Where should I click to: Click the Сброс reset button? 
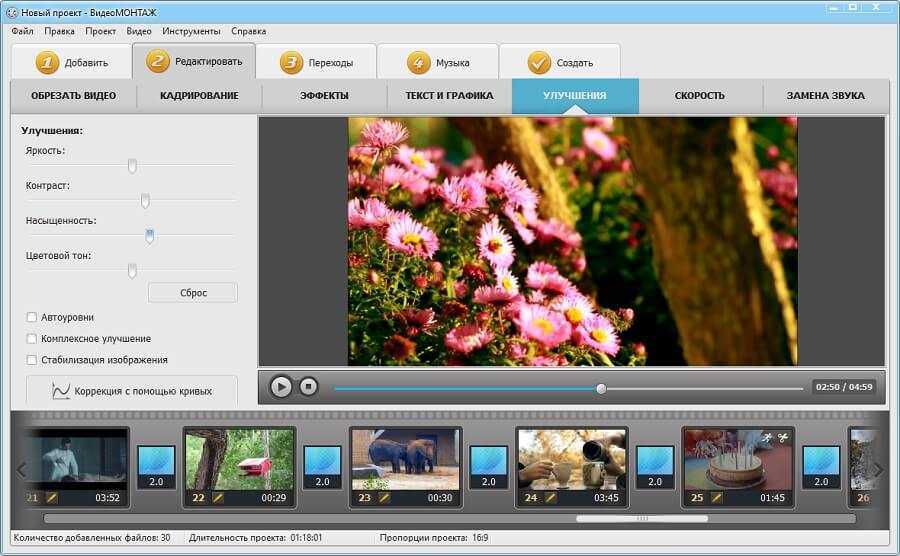193,293
